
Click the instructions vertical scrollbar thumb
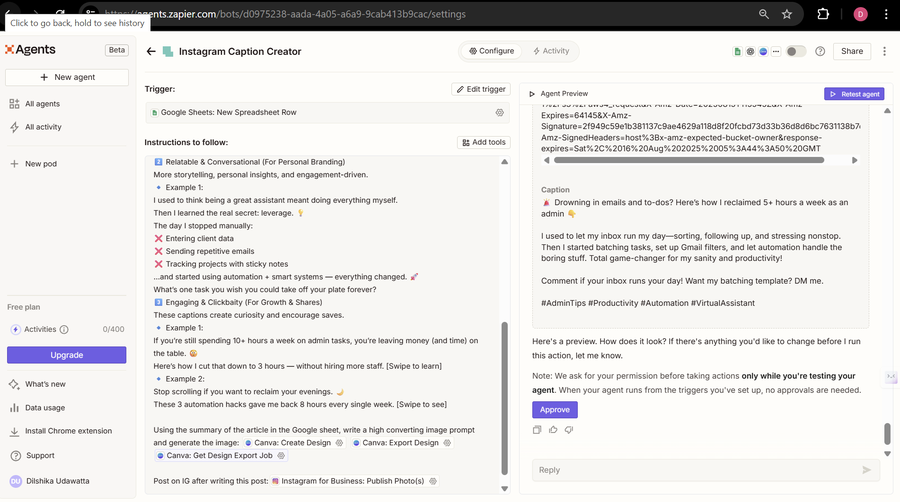pos(505,398)
